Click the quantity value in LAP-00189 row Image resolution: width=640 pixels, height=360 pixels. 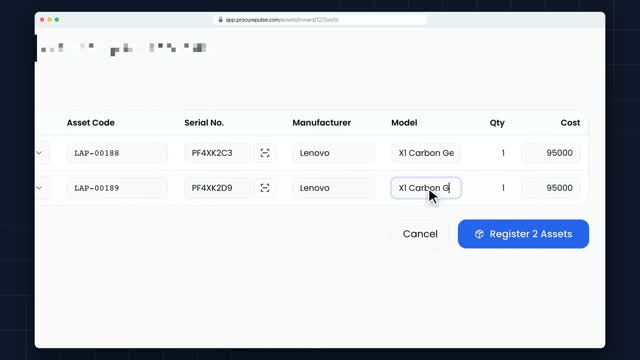(x=503, y=188)
